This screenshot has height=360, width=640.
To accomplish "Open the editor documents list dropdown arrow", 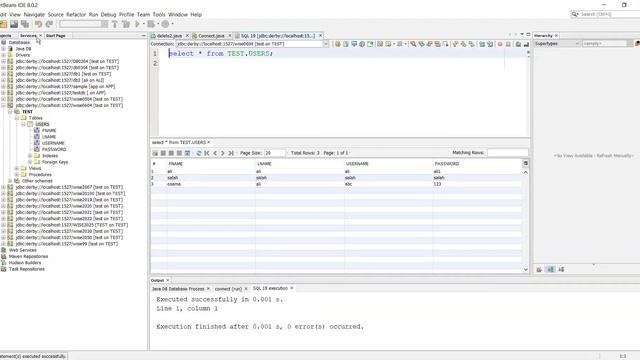I will [522, 35].
